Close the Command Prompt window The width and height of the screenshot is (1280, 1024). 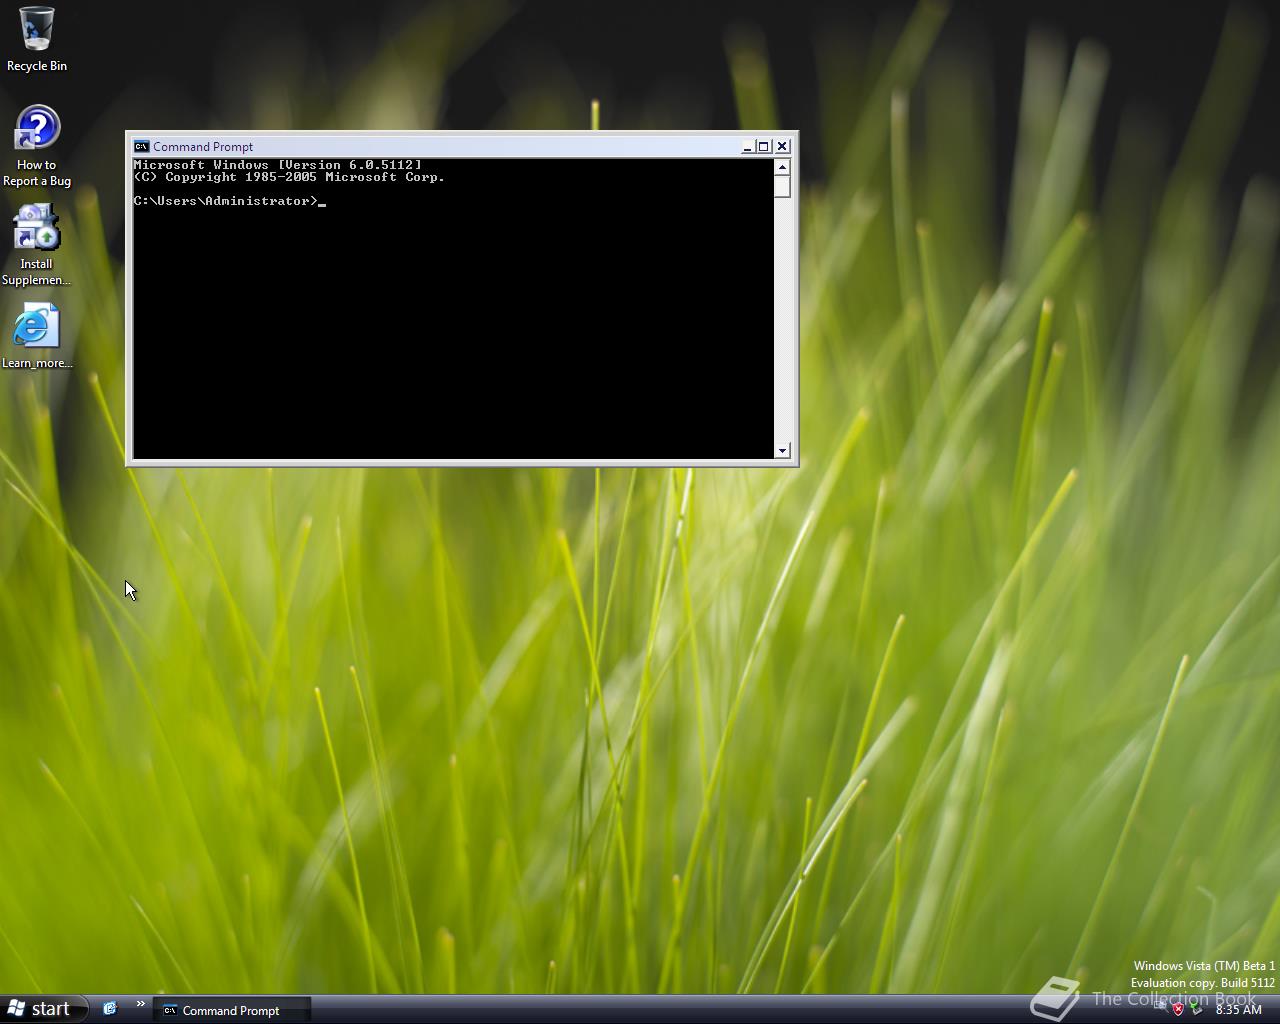782,146
